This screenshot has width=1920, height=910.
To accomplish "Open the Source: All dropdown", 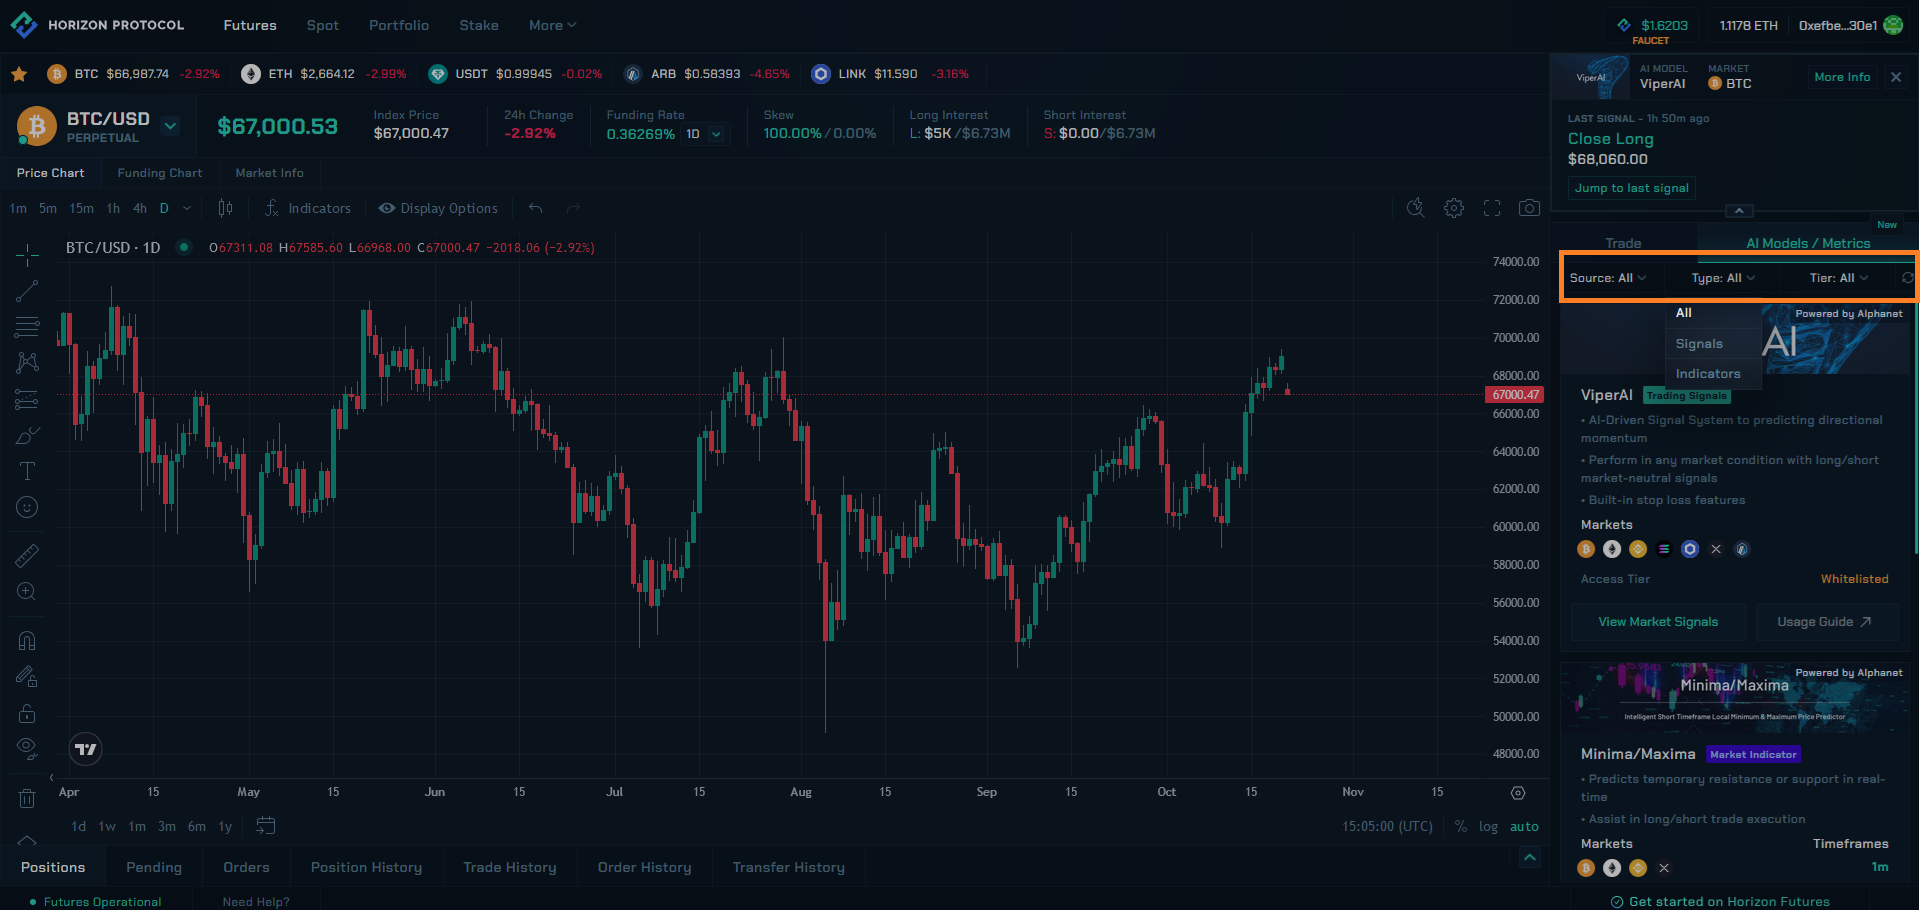I will click(x=1607, y=278).
